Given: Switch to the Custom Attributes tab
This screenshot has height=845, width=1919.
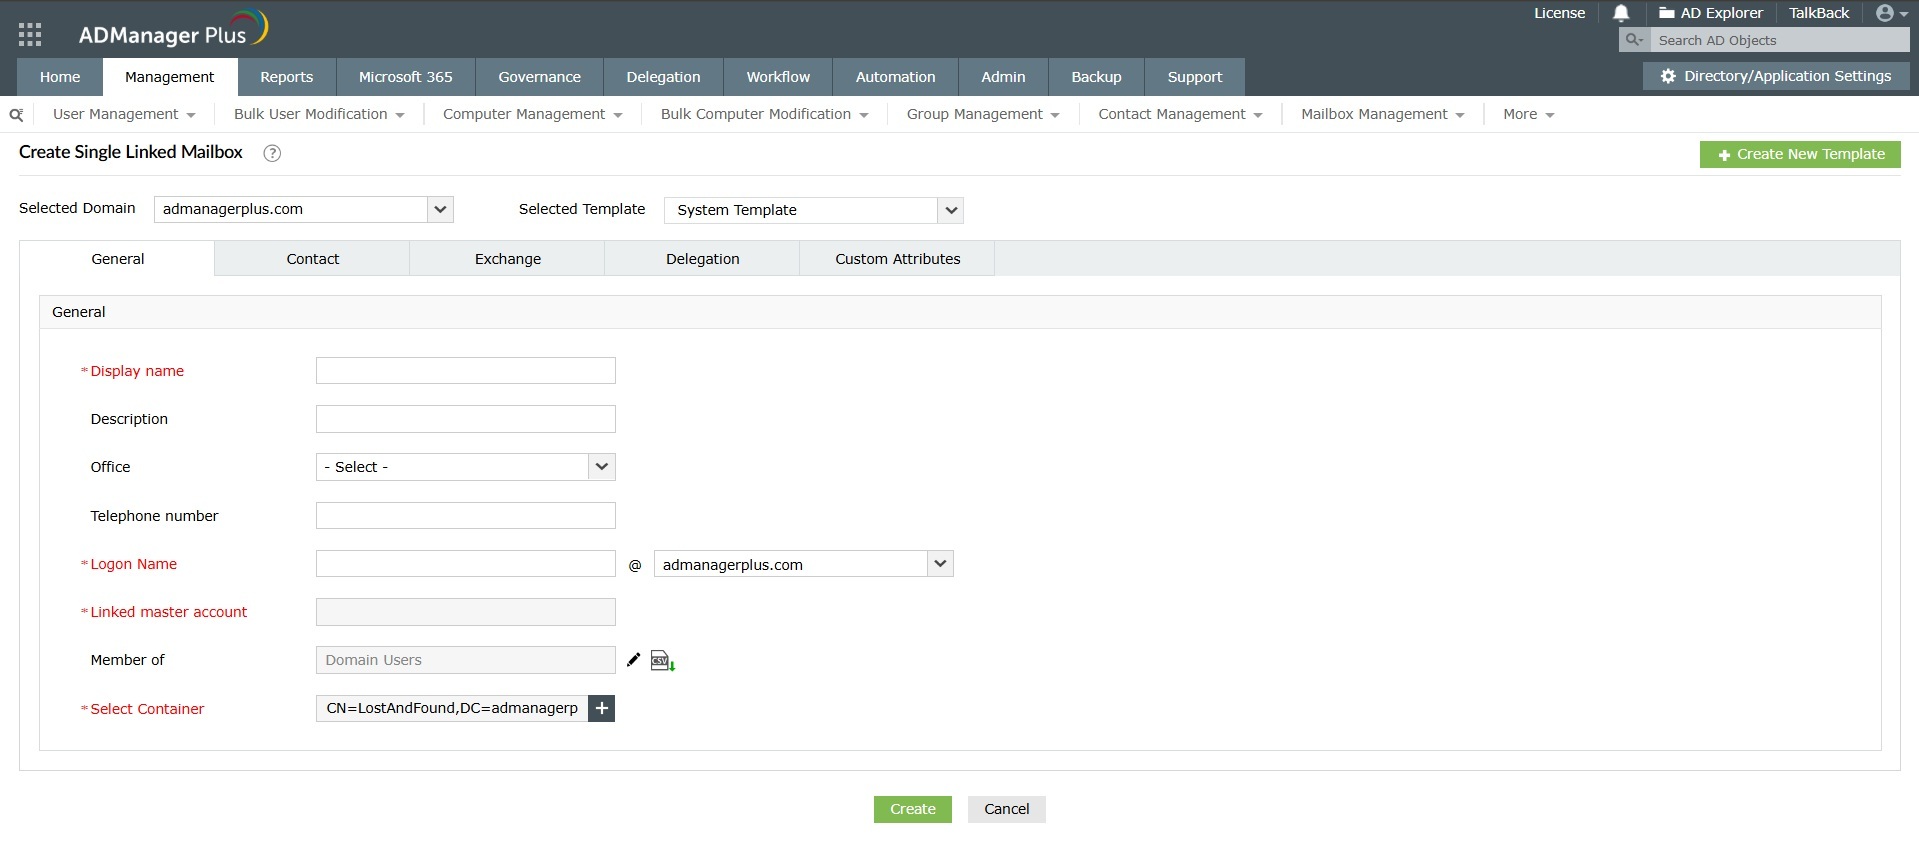Looking at the screenshot, I should click(898, 259).
